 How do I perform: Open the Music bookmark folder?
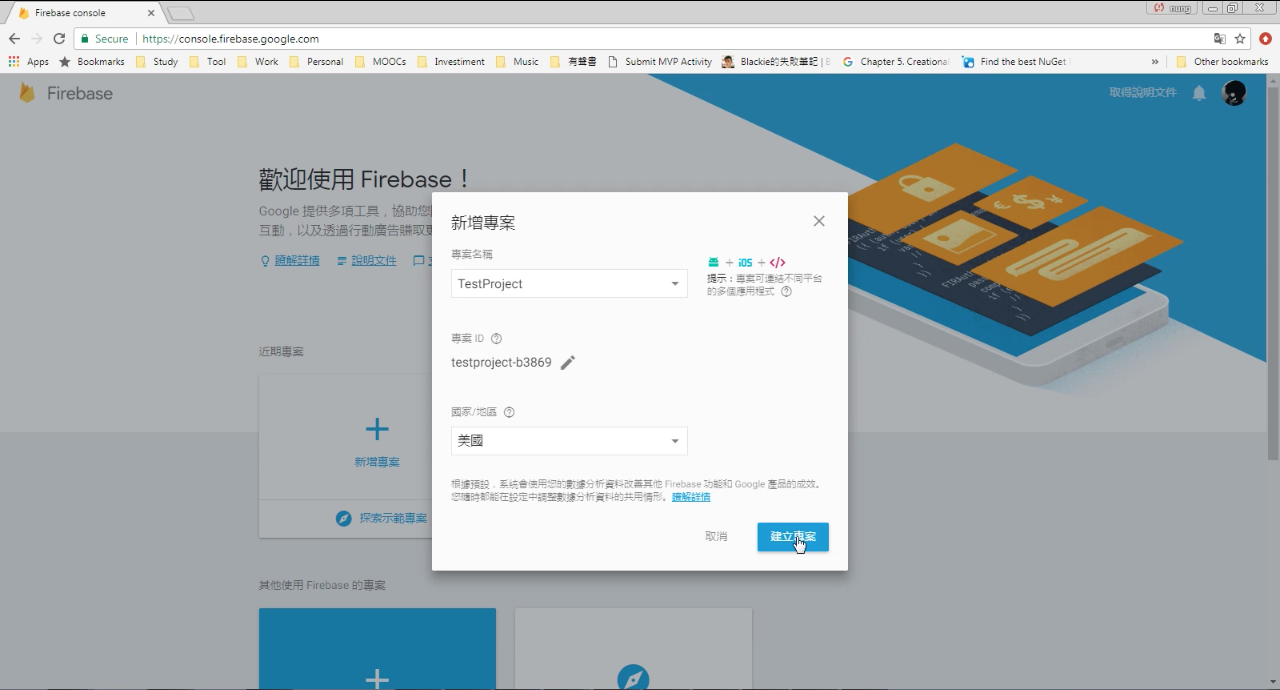pos(517,62)
